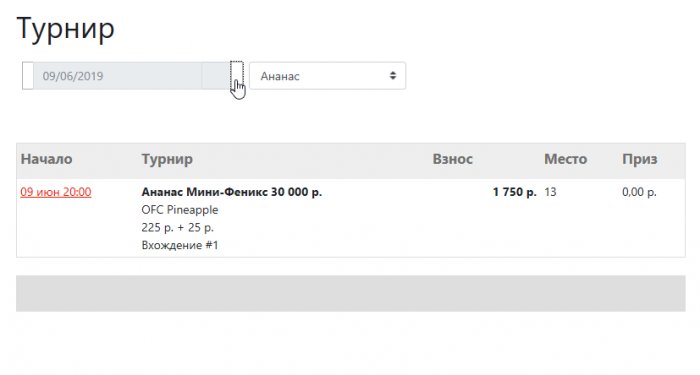Image resolution: width=700 pixels, height=375 pixels.
Task: Click the 1 750 р. fee value
Action: [x=515, y=192]
